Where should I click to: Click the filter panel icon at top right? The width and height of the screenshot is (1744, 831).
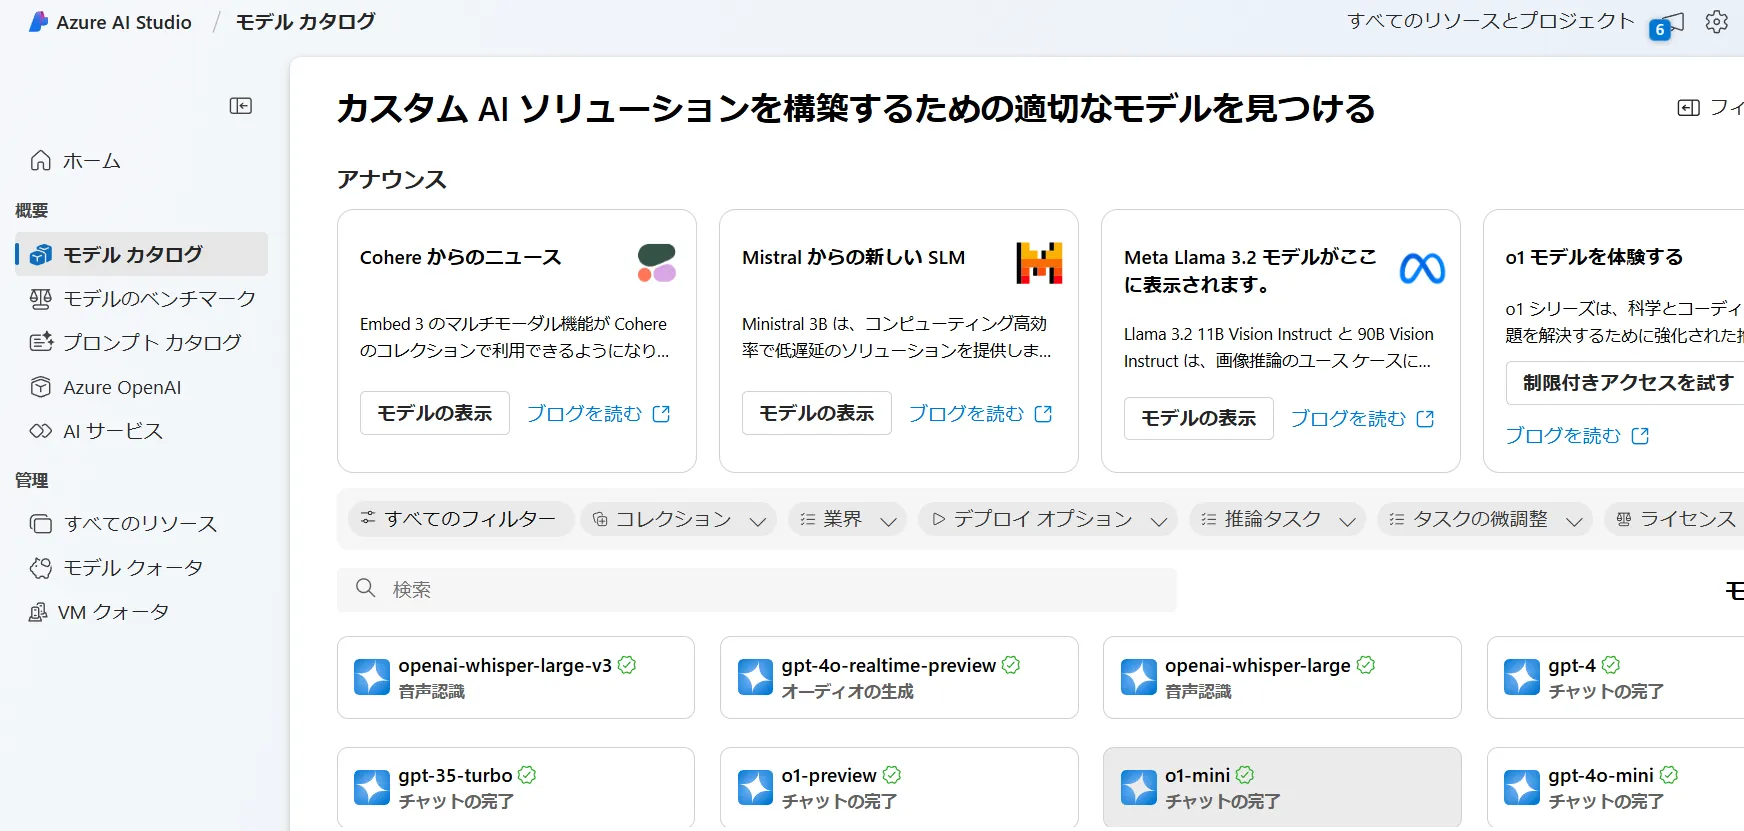pyautogui.click(x=1688, y=108)
